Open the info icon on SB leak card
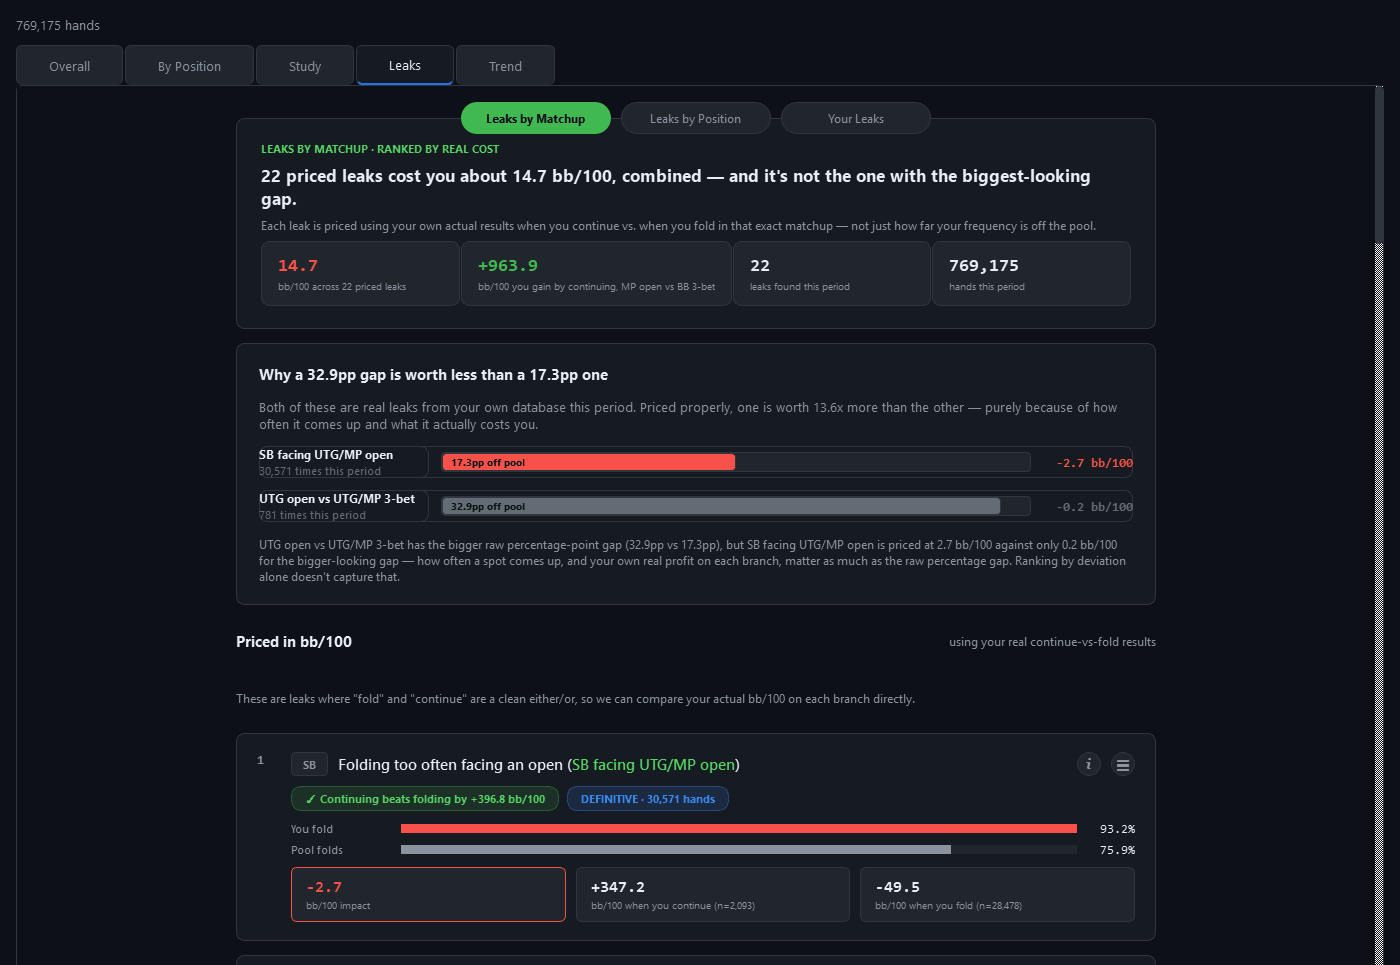1400x965 pixels. click(x=1089, y=764)
